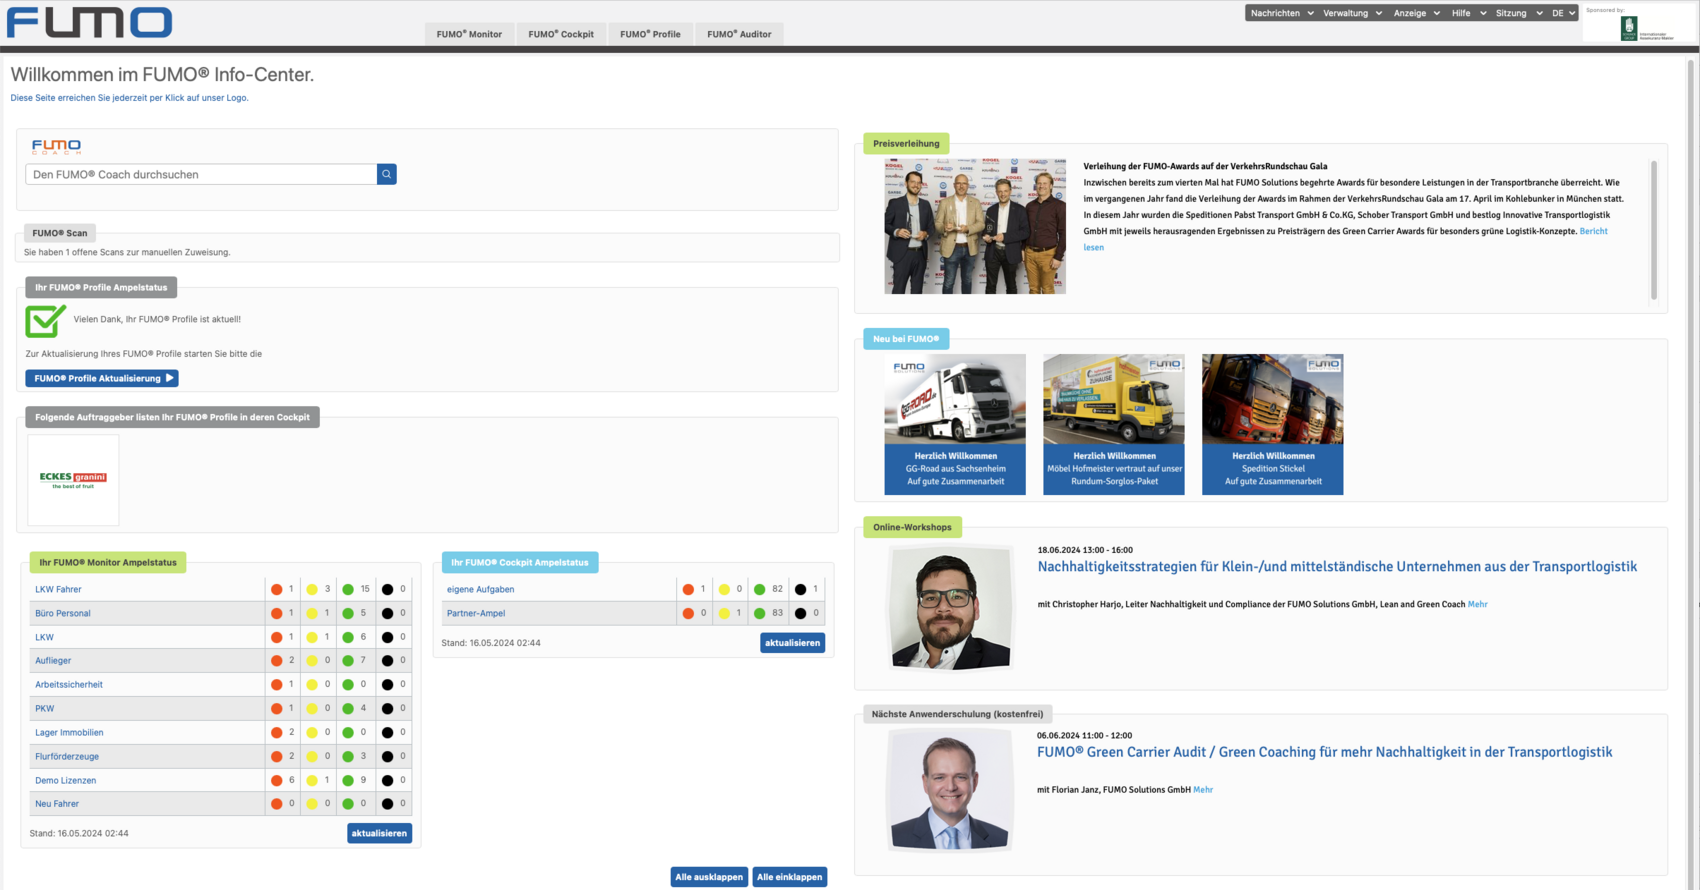Switch to the FUMO Cockpit tab

(561, 34)
